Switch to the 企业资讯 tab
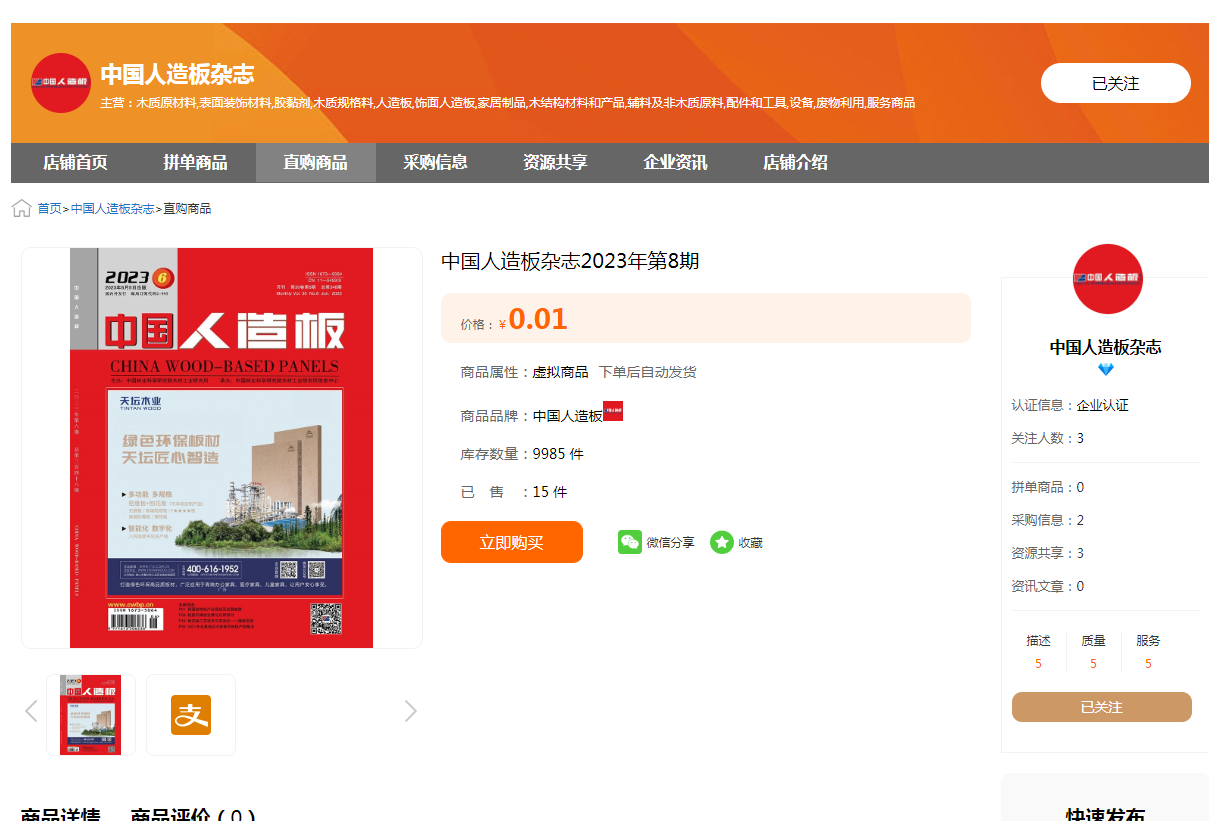Screen dimensions: 1209x821 pos(675,162)
